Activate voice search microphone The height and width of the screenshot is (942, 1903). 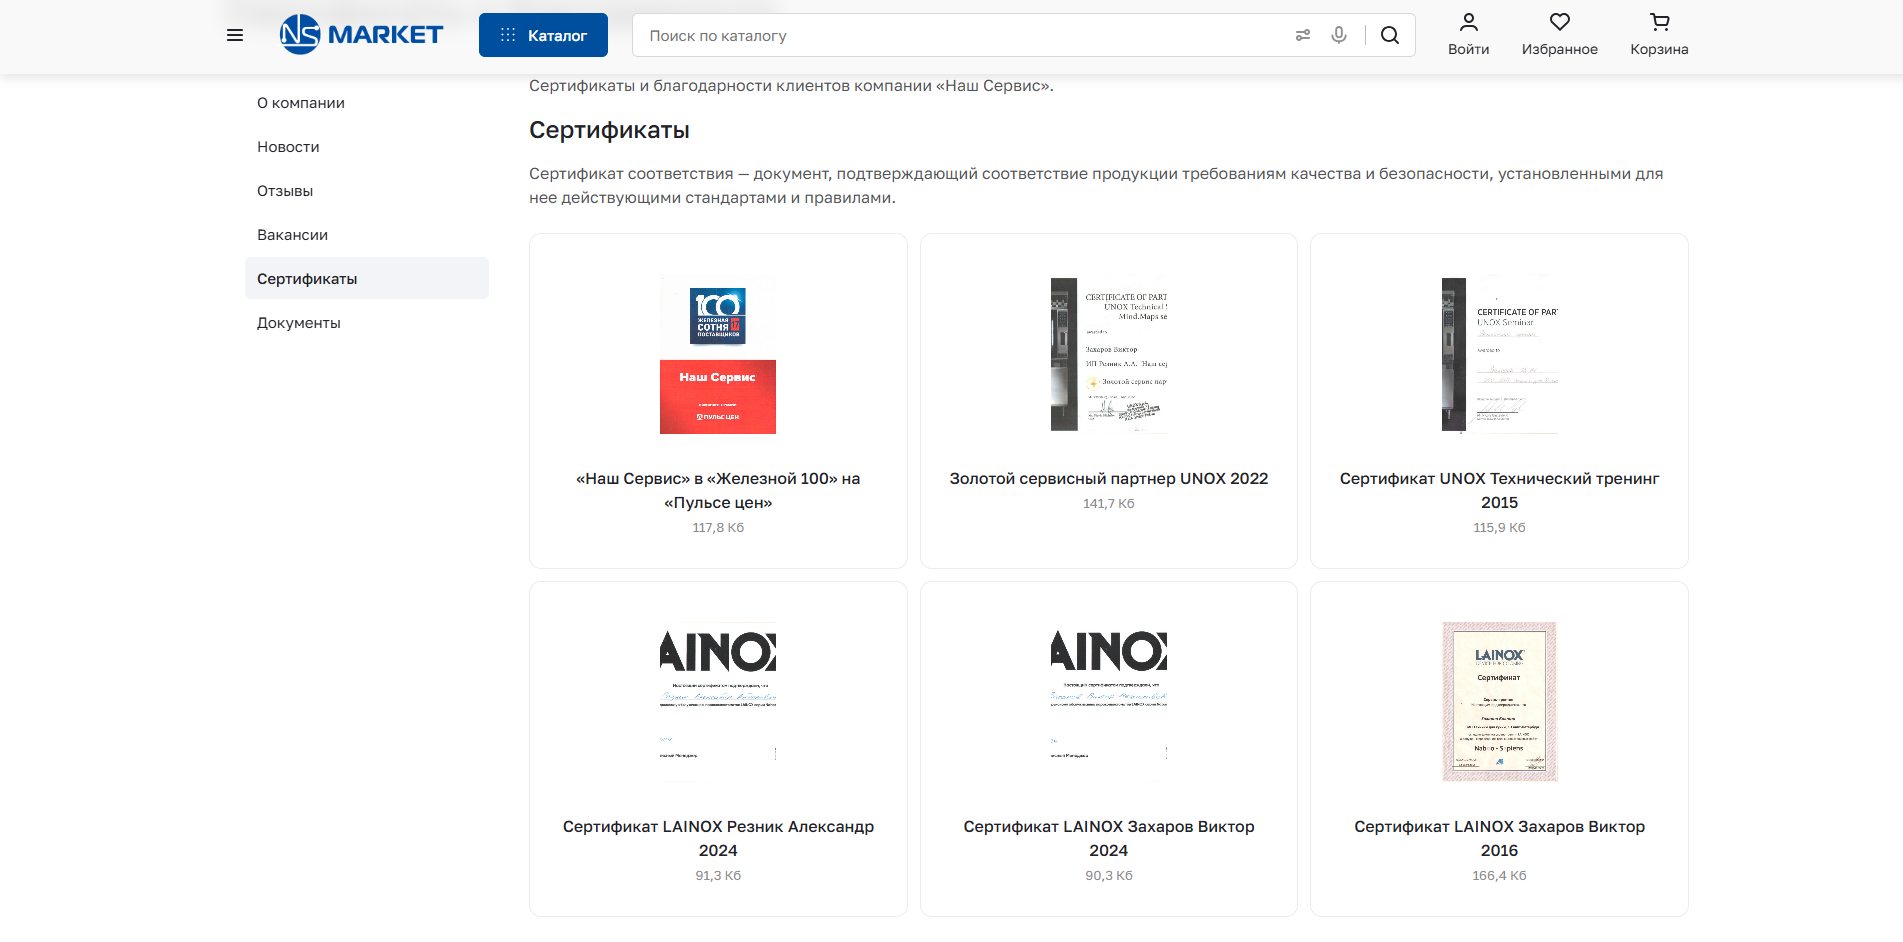pyautogui.click(x=1339, y=35)
